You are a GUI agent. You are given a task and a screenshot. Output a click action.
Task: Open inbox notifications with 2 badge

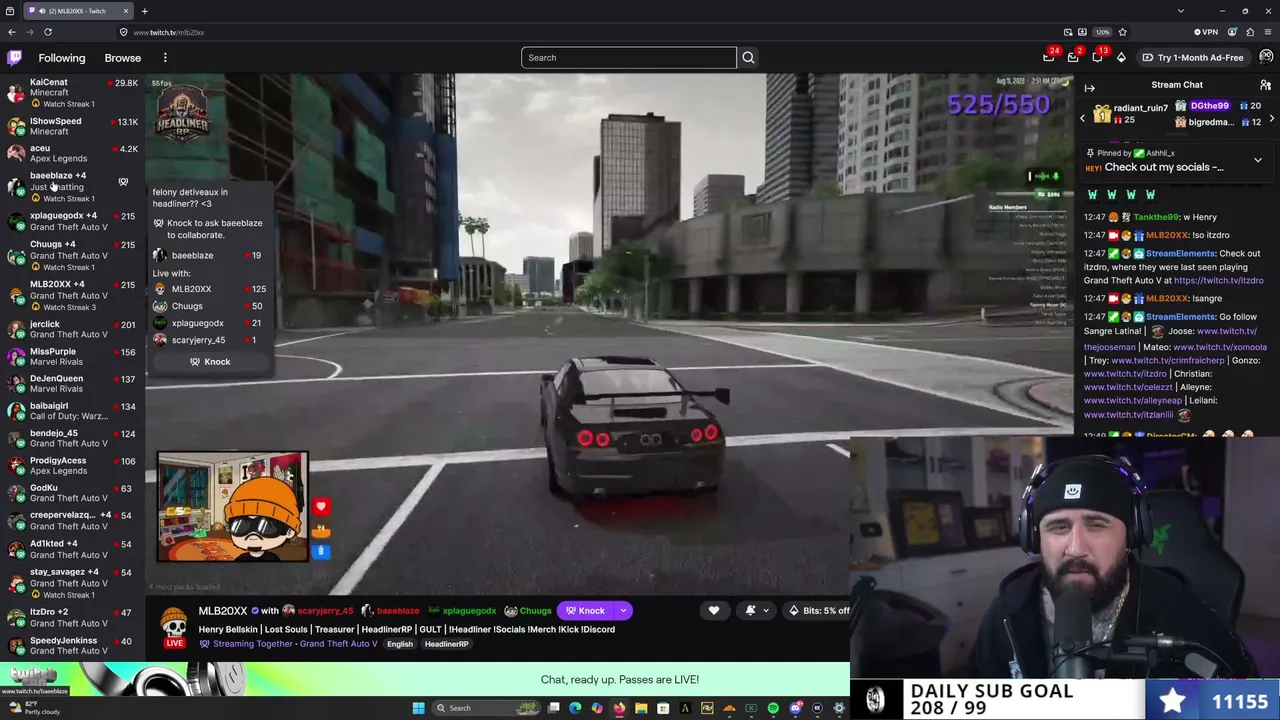pos(1073,57)
